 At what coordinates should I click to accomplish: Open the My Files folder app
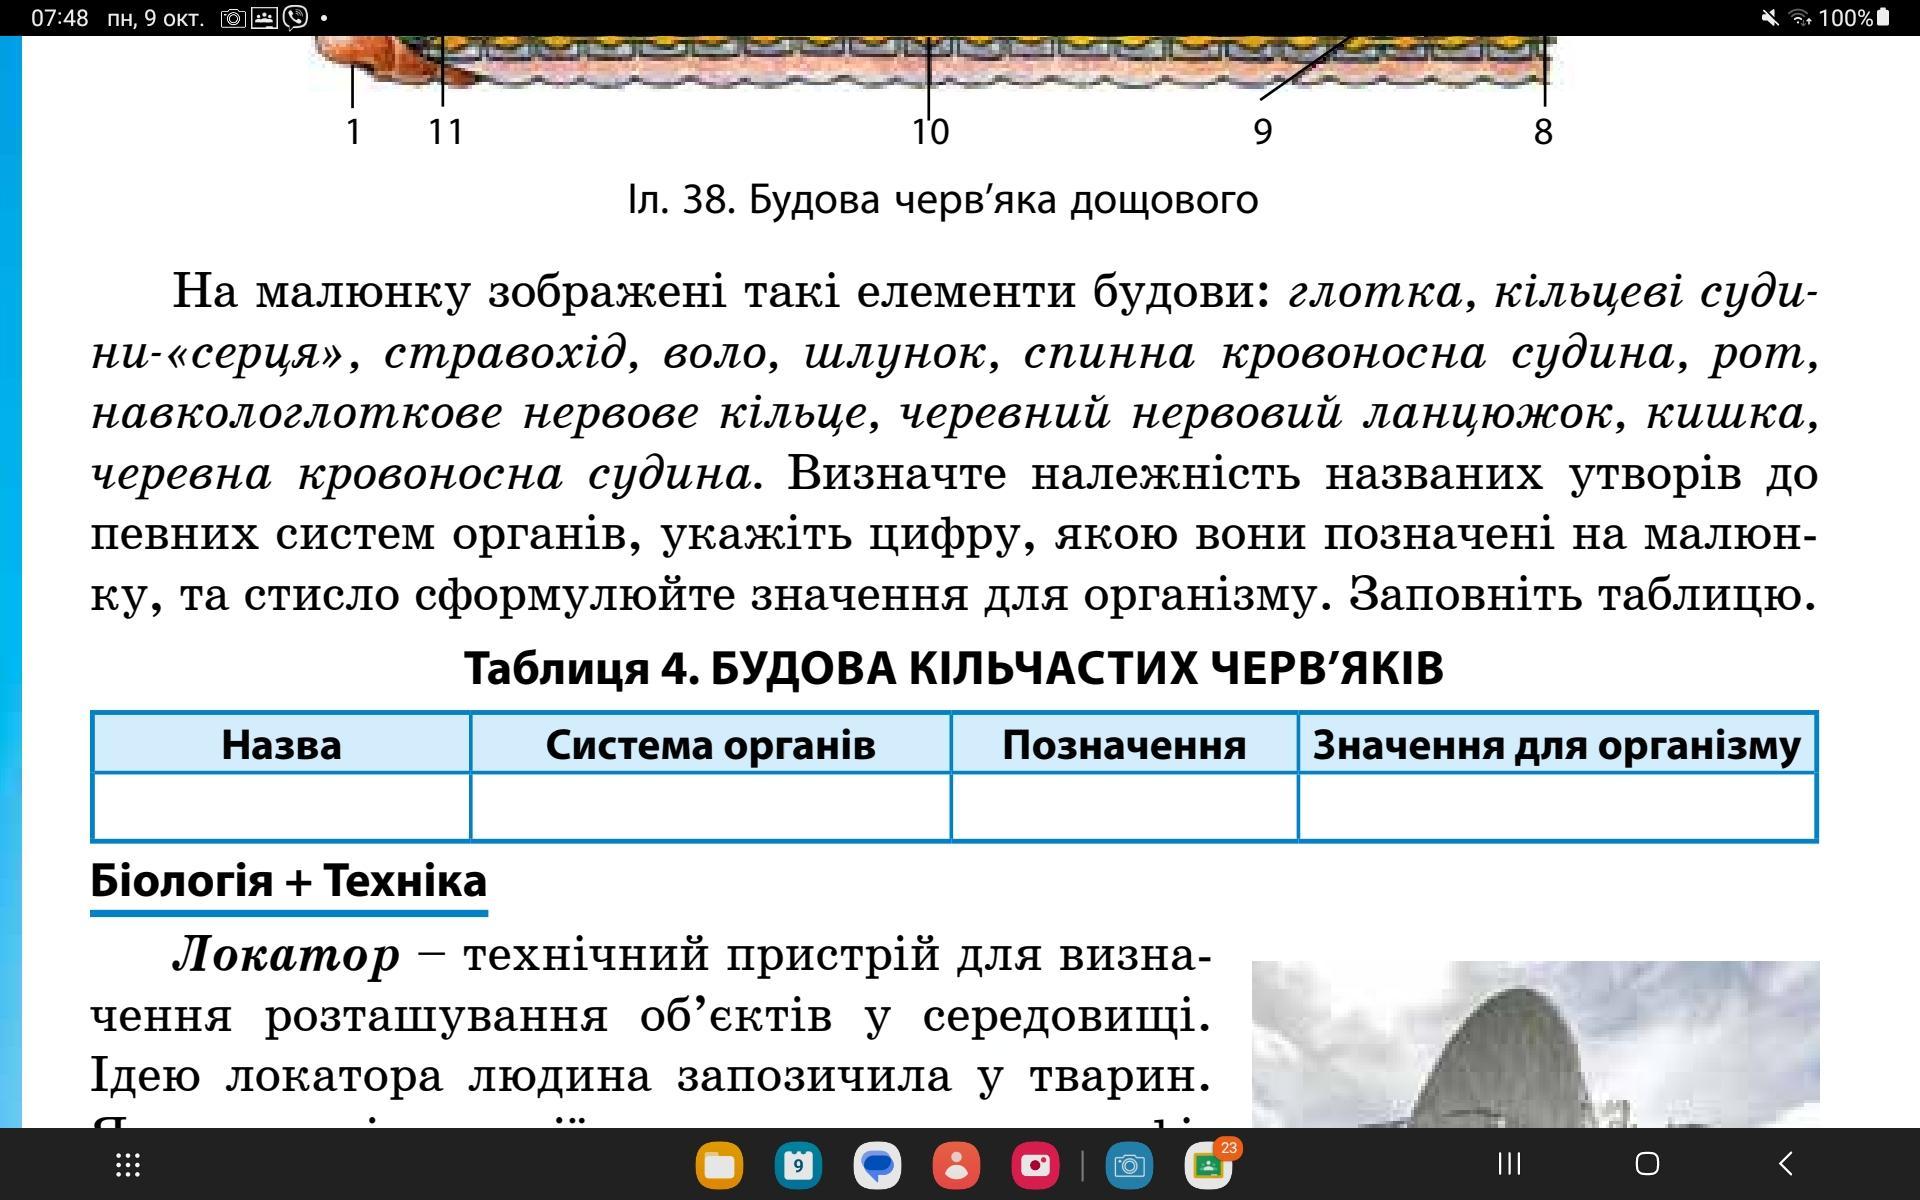coord(719,1165)
